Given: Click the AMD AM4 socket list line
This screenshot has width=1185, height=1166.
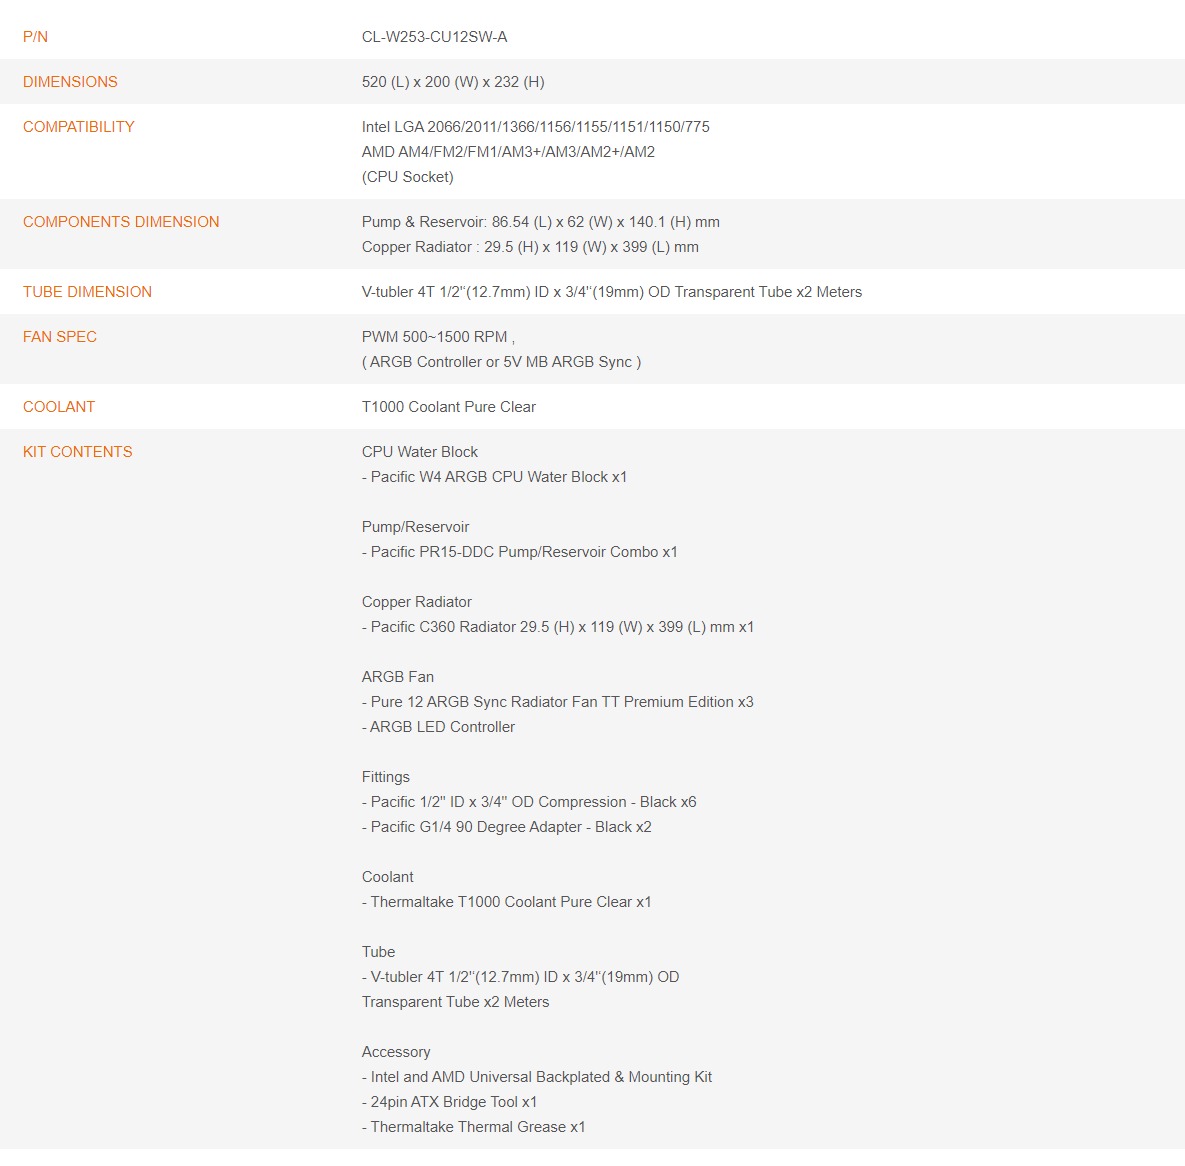Looking at the screenshot, I should pyautogui.click(x=508, y=152).
